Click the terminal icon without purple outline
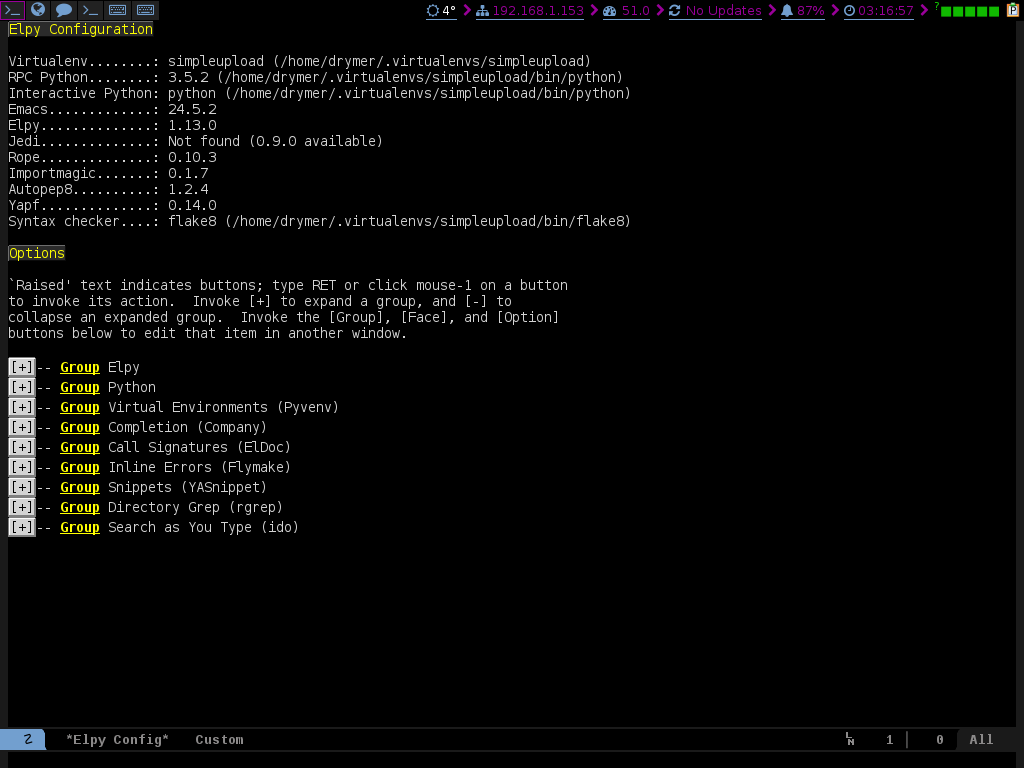Viewport: 1024px width, 768px height. tap(91, 10)
